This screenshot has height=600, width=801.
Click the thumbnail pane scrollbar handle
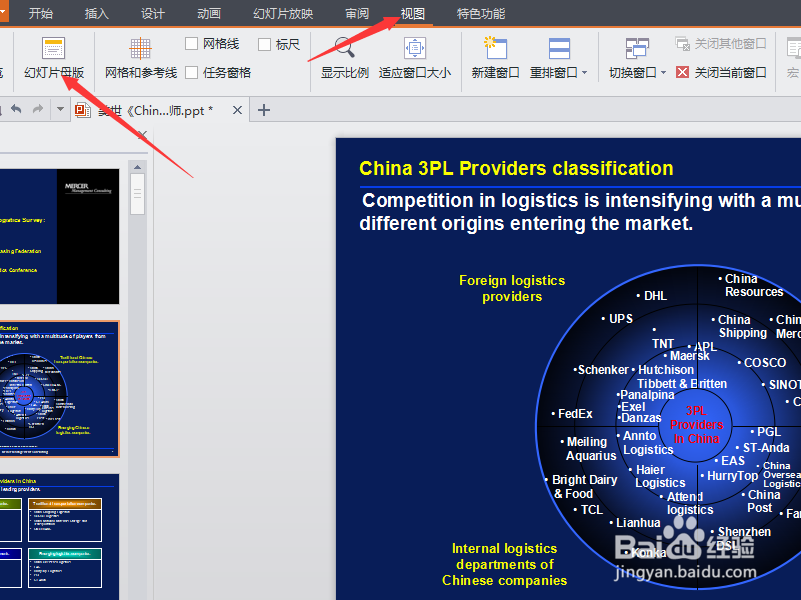click(137, 194)
